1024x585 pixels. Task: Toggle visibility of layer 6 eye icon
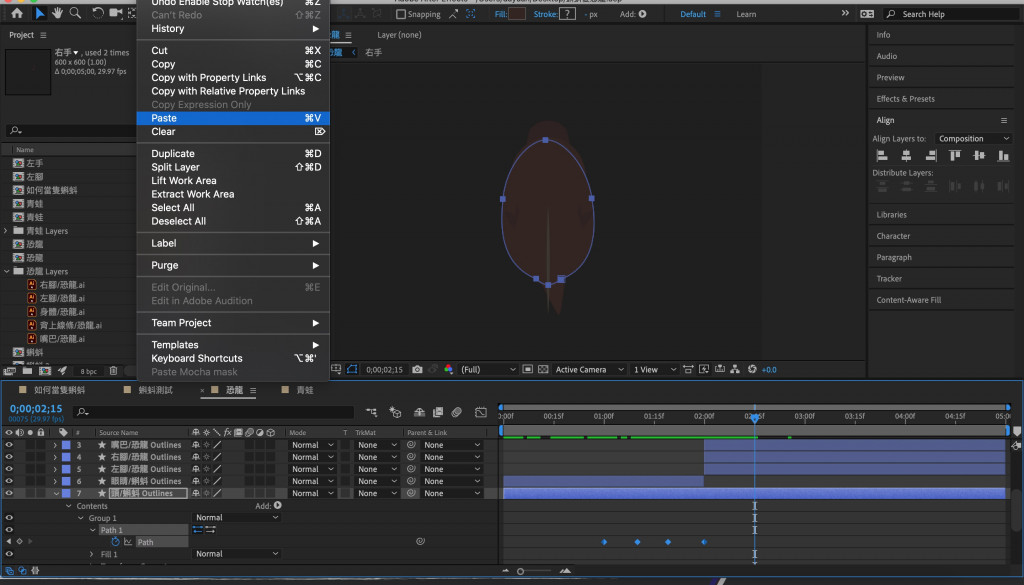pyautogui.click(x=9, y=481)
